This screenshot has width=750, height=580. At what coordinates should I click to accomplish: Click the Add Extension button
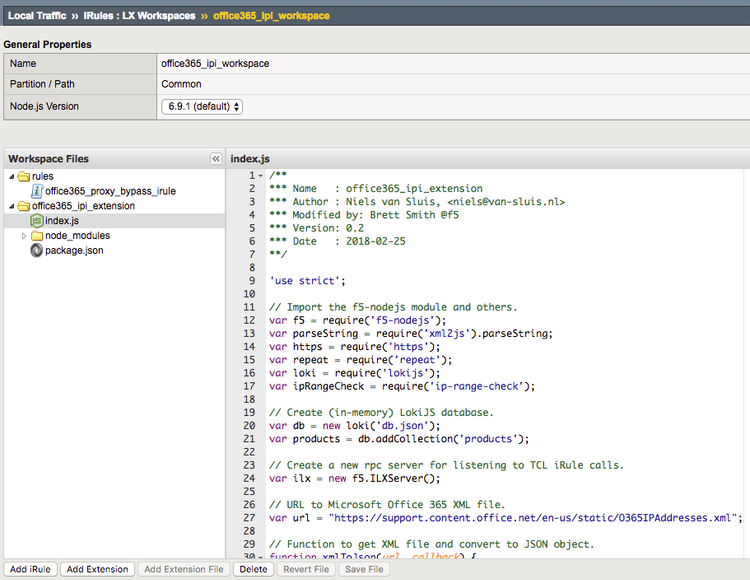click(96, 569)
